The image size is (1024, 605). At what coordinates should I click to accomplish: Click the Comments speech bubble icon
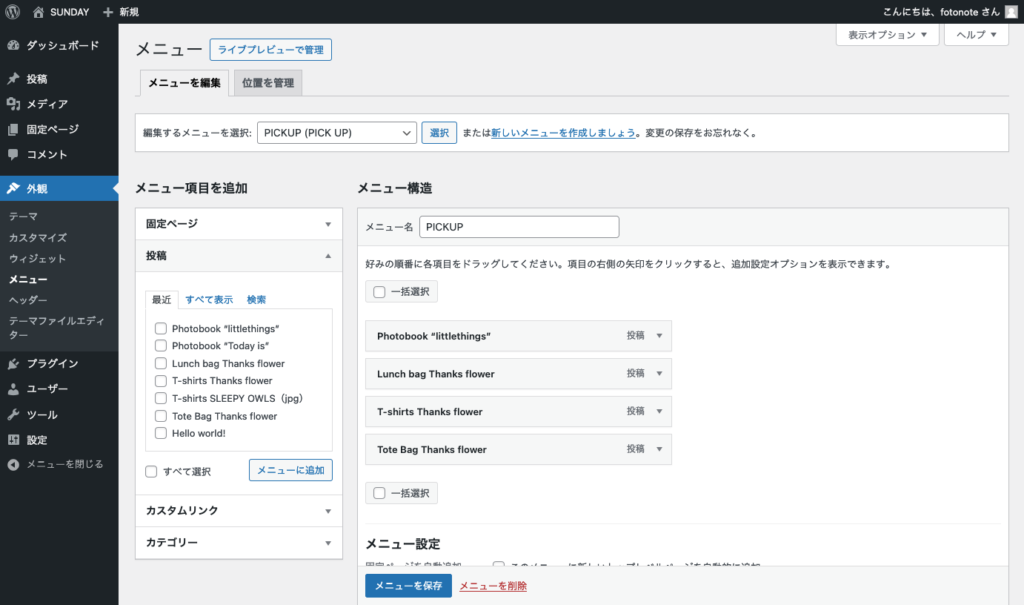coord(13,155)
